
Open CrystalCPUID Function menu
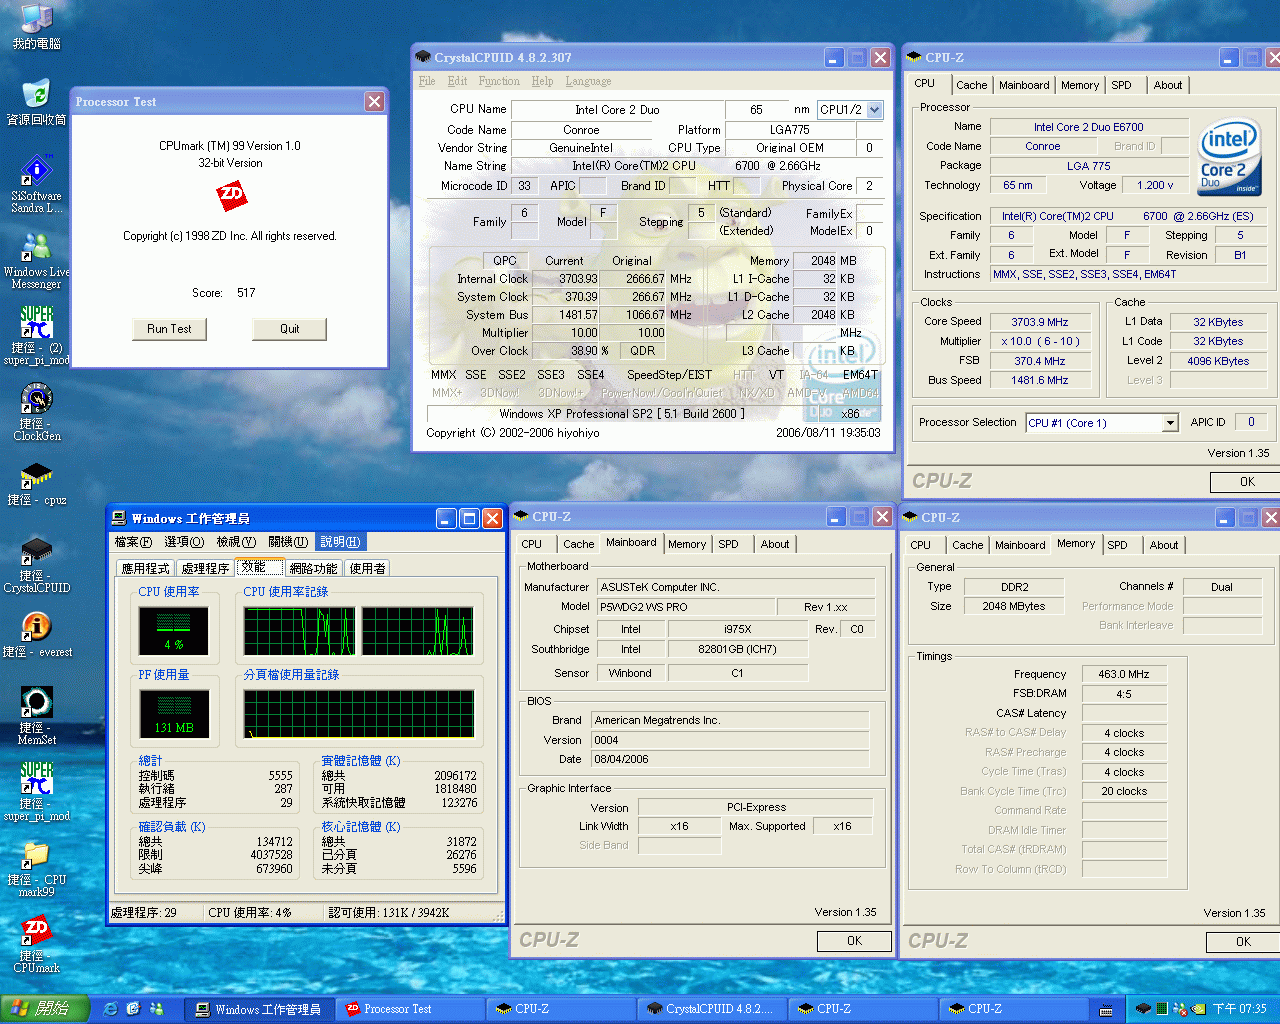tap(499, 81)
